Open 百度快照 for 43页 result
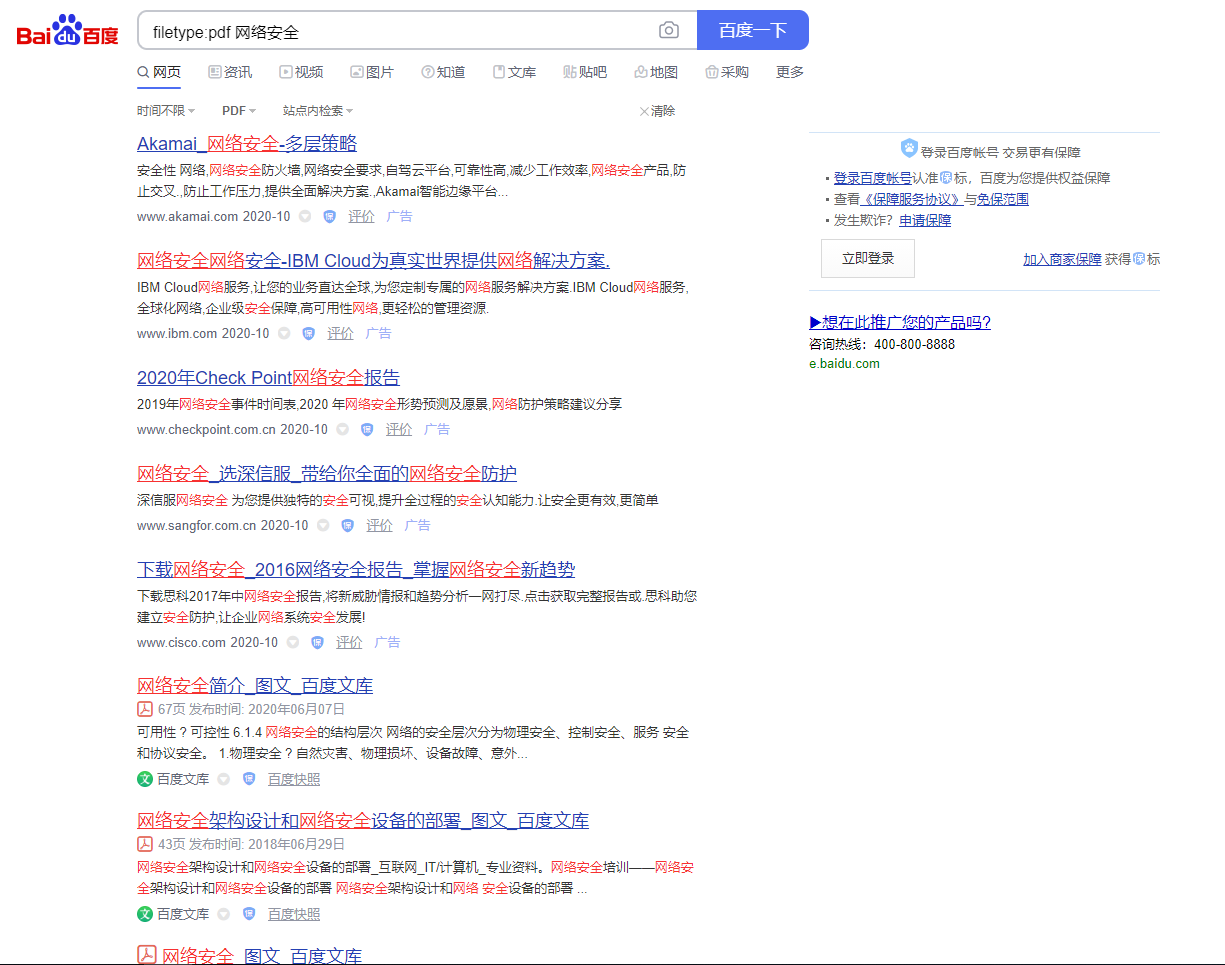The height and width of the screenshot is (965, 1225). (294, 914)
